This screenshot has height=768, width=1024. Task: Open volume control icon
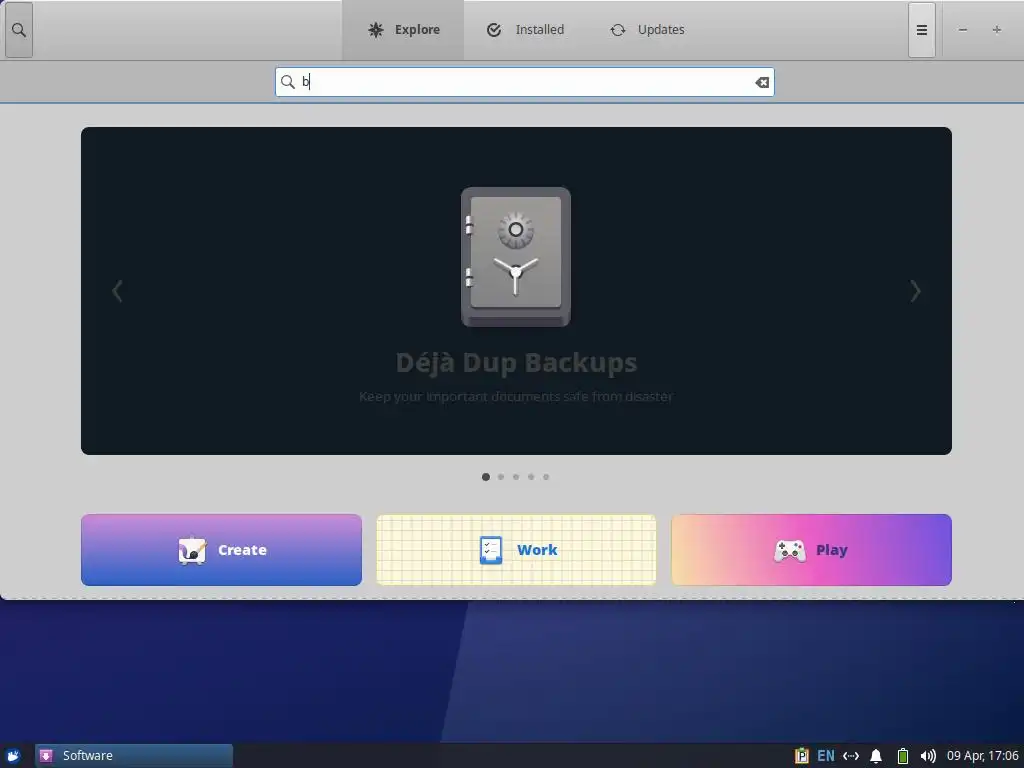[x=928, y=756]
